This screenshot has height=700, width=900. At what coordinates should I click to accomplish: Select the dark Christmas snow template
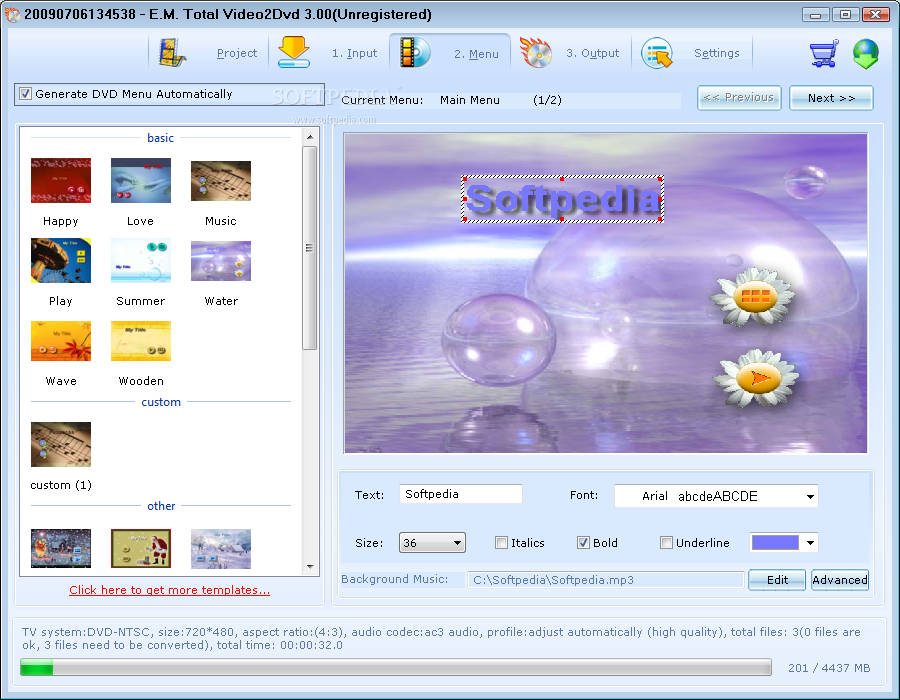coord(61,549)
